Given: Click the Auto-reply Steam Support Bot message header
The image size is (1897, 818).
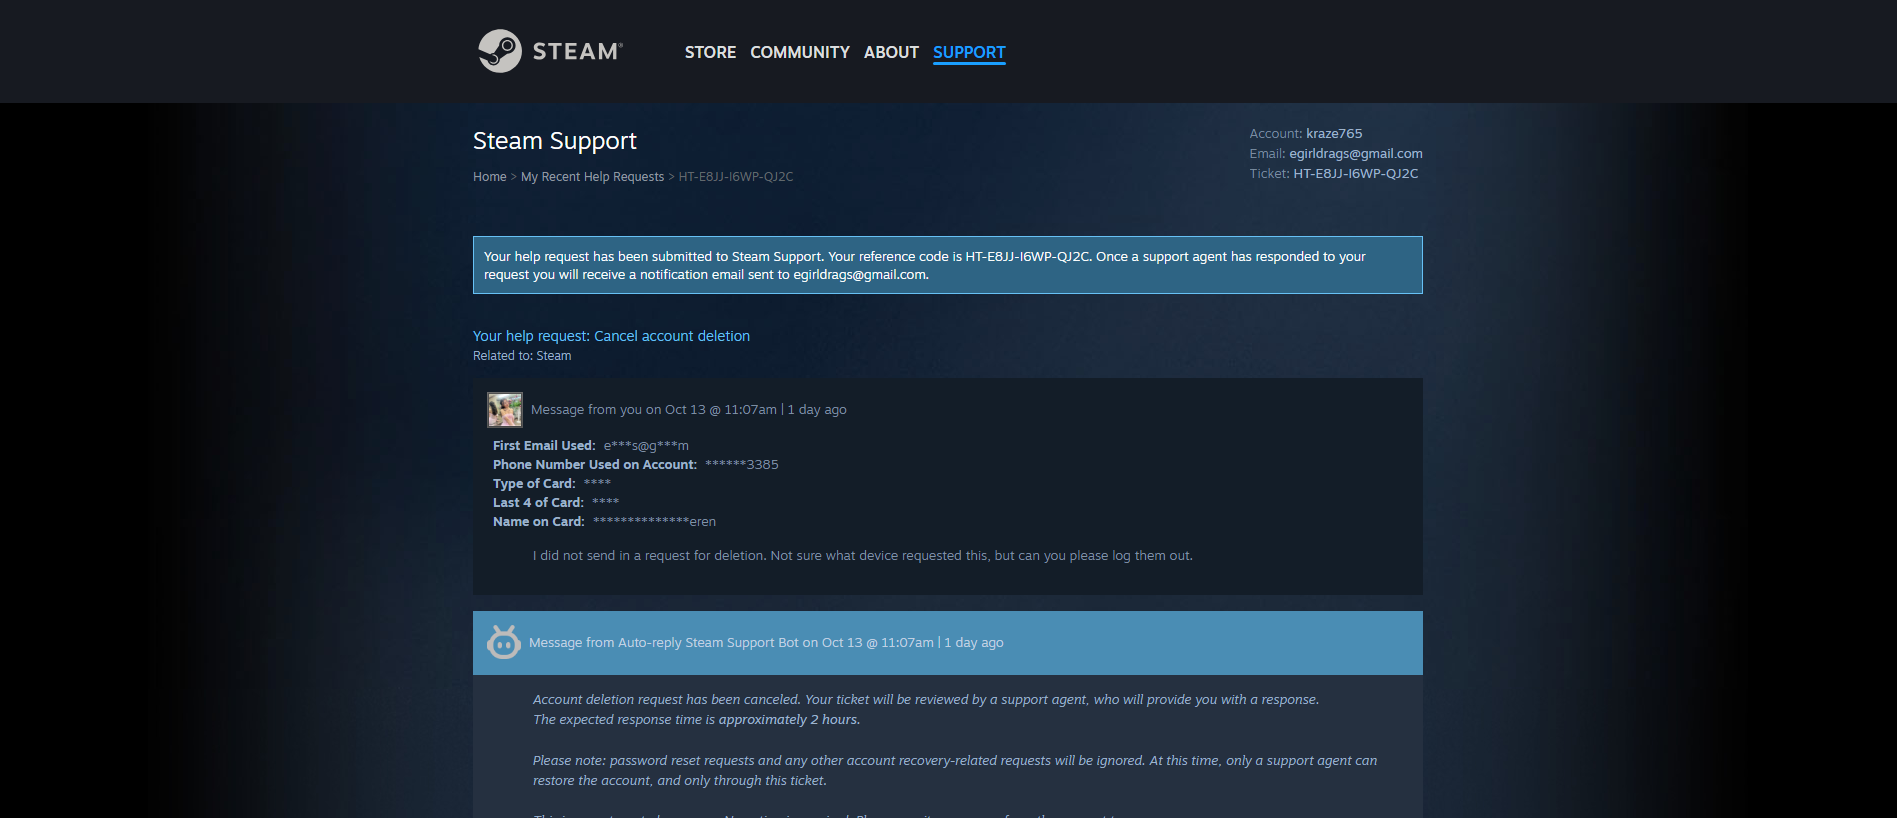Looking at the screenshot, I should click(x=948, y=643).
